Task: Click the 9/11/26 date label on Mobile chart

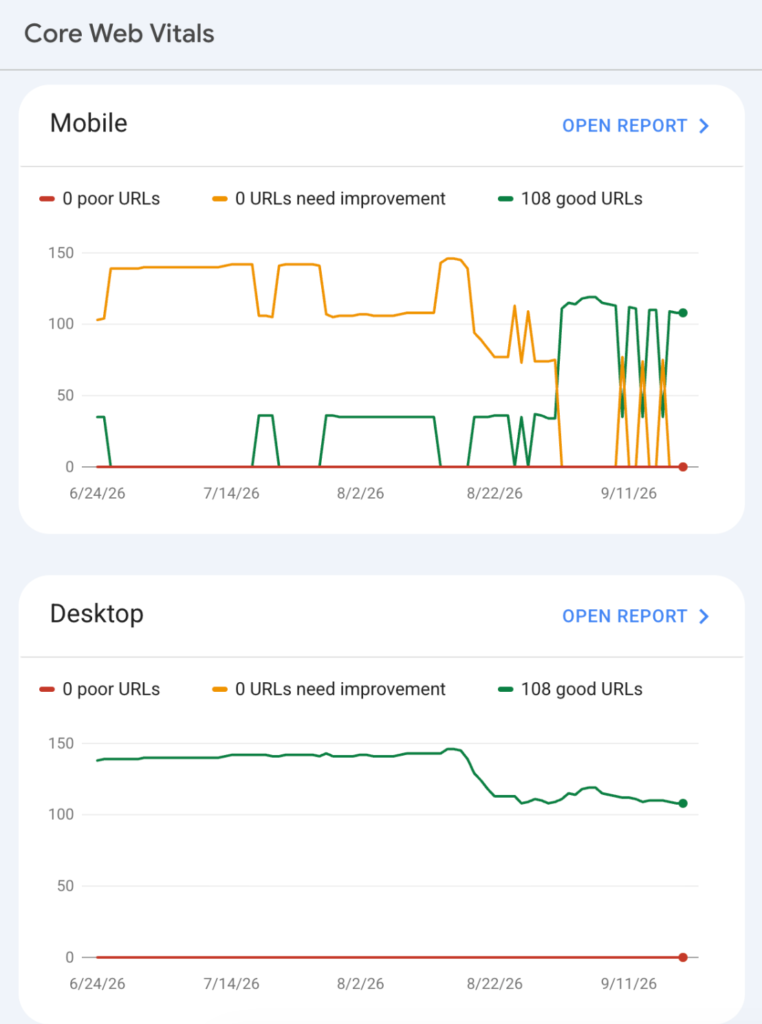Action: (x=629, y=493)
